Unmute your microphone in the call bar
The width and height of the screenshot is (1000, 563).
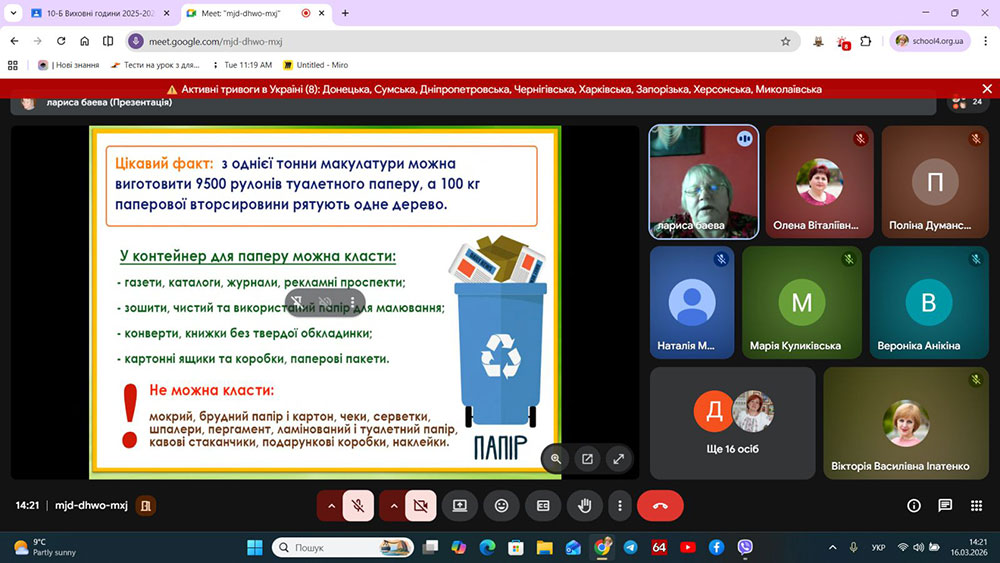(x=358, y=506)
